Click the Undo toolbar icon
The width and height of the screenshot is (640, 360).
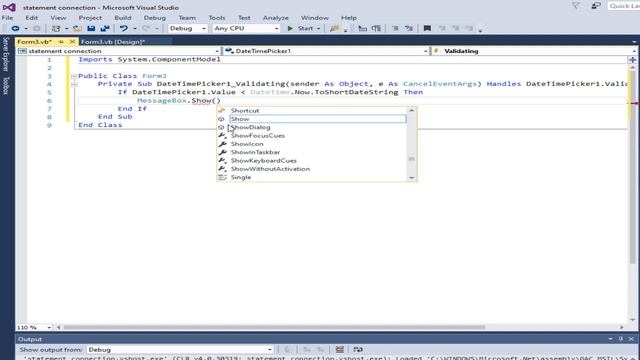pyautogui.click(x=124, y=29)
